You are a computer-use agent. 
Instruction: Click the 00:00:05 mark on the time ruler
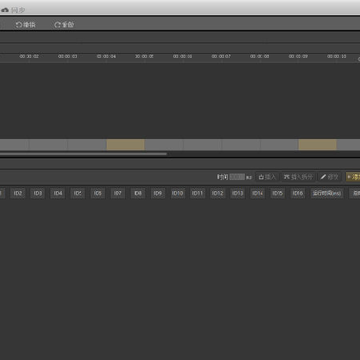(144, 57)
